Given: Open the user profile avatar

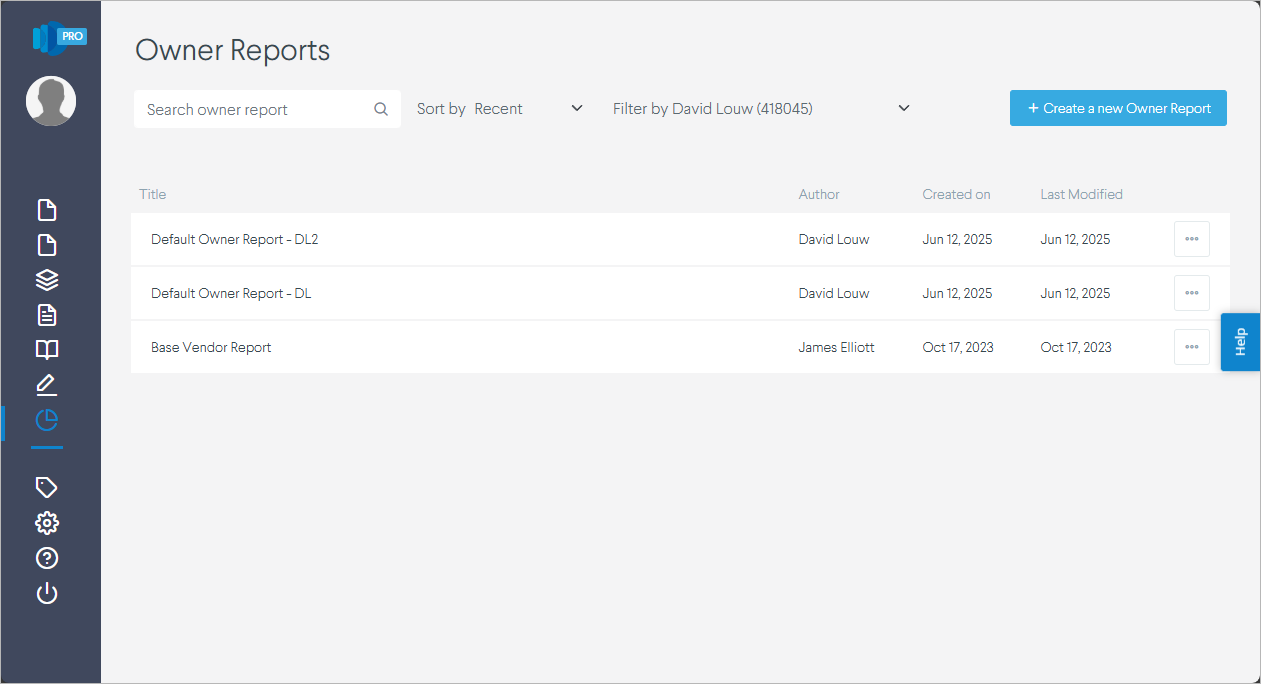Looking at the screenshot, I should coord(51,101).
